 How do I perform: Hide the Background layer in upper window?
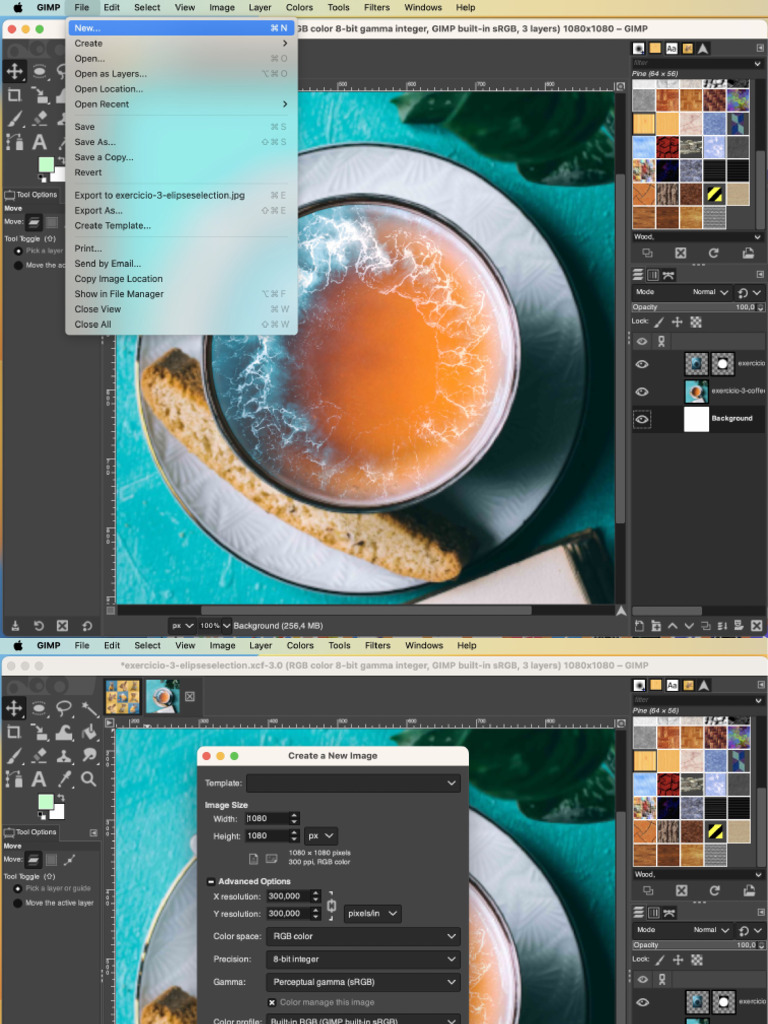[x=642, y=419]
